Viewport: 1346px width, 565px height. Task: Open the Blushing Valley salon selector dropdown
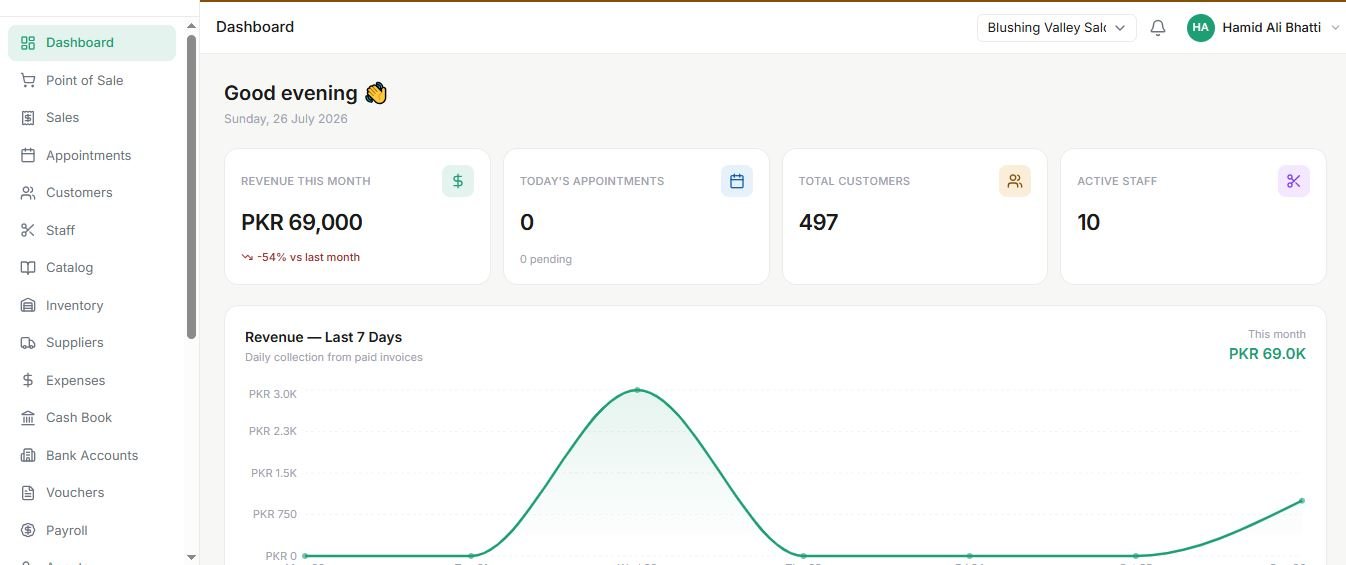coord(1057,28)
